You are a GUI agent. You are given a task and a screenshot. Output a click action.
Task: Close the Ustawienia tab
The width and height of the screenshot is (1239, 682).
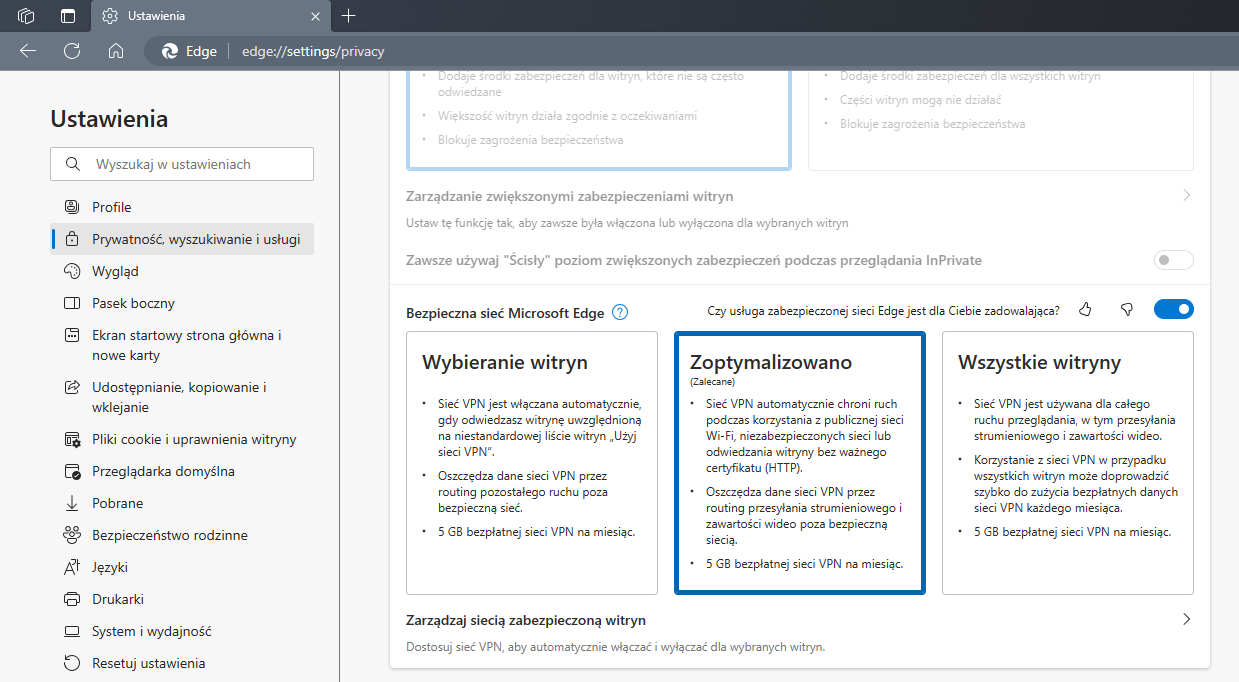click(x=316, y=16)
